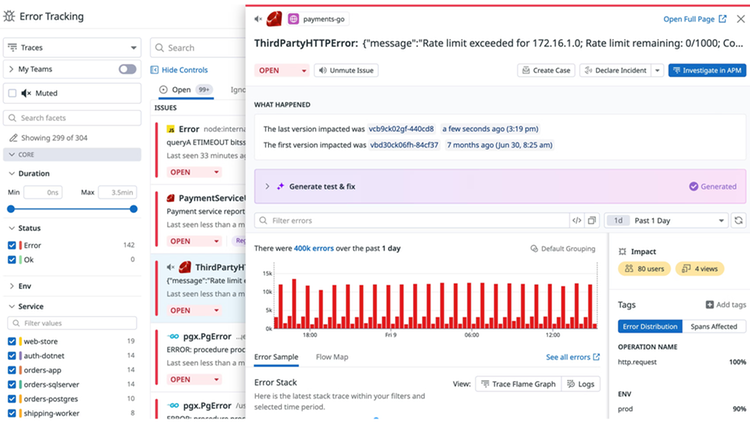Click the Hide Controls panel icon
This screenshot has width=750, height=424.
154,70
